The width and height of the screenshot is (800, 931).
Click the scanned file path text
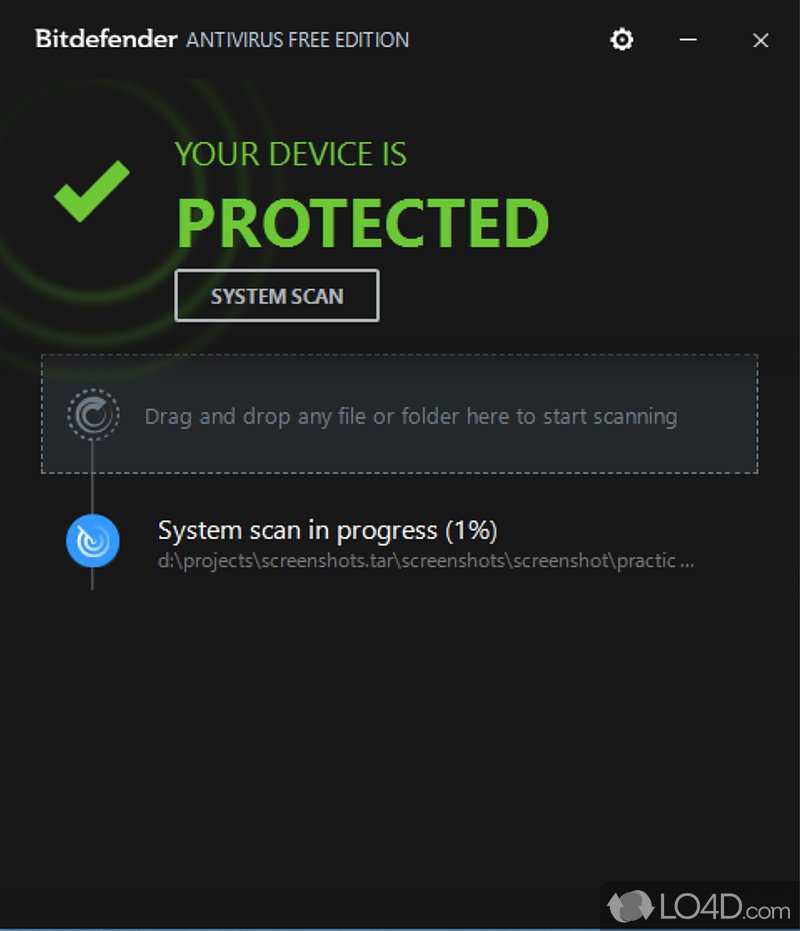(x=425, y=561)
